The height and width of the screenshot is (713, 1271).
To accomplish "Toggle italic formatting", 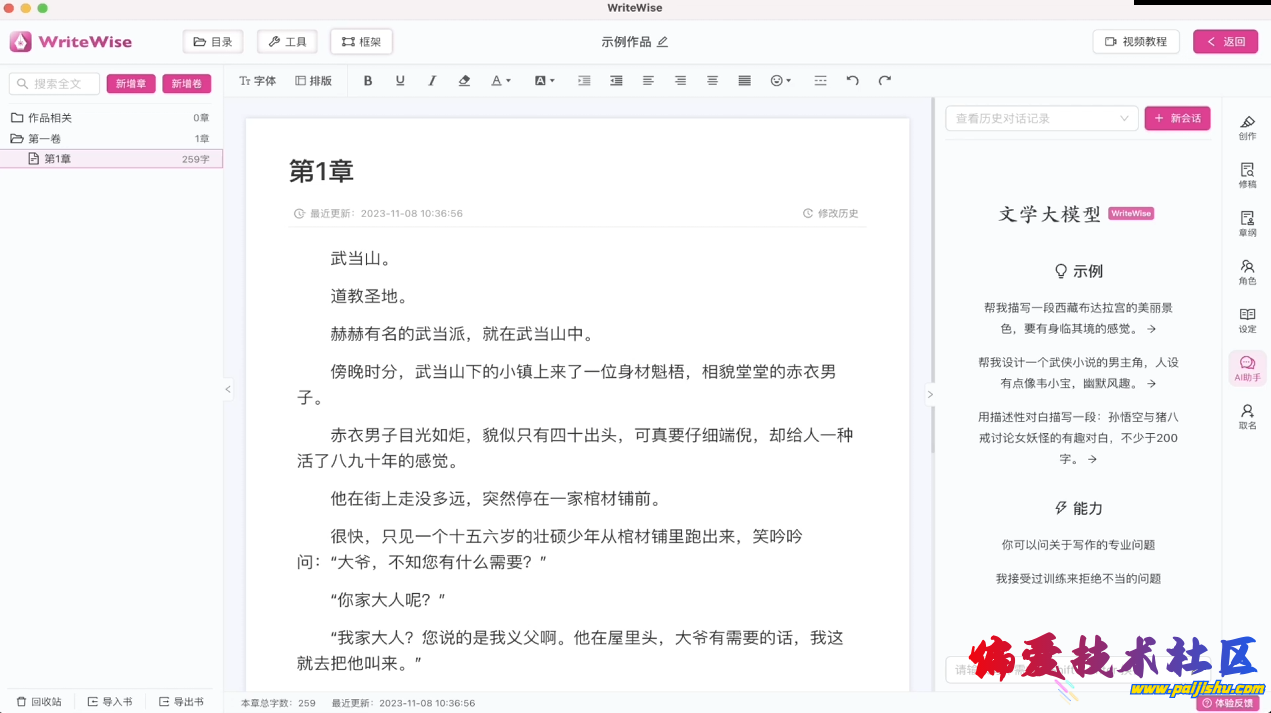I will 432,81.
